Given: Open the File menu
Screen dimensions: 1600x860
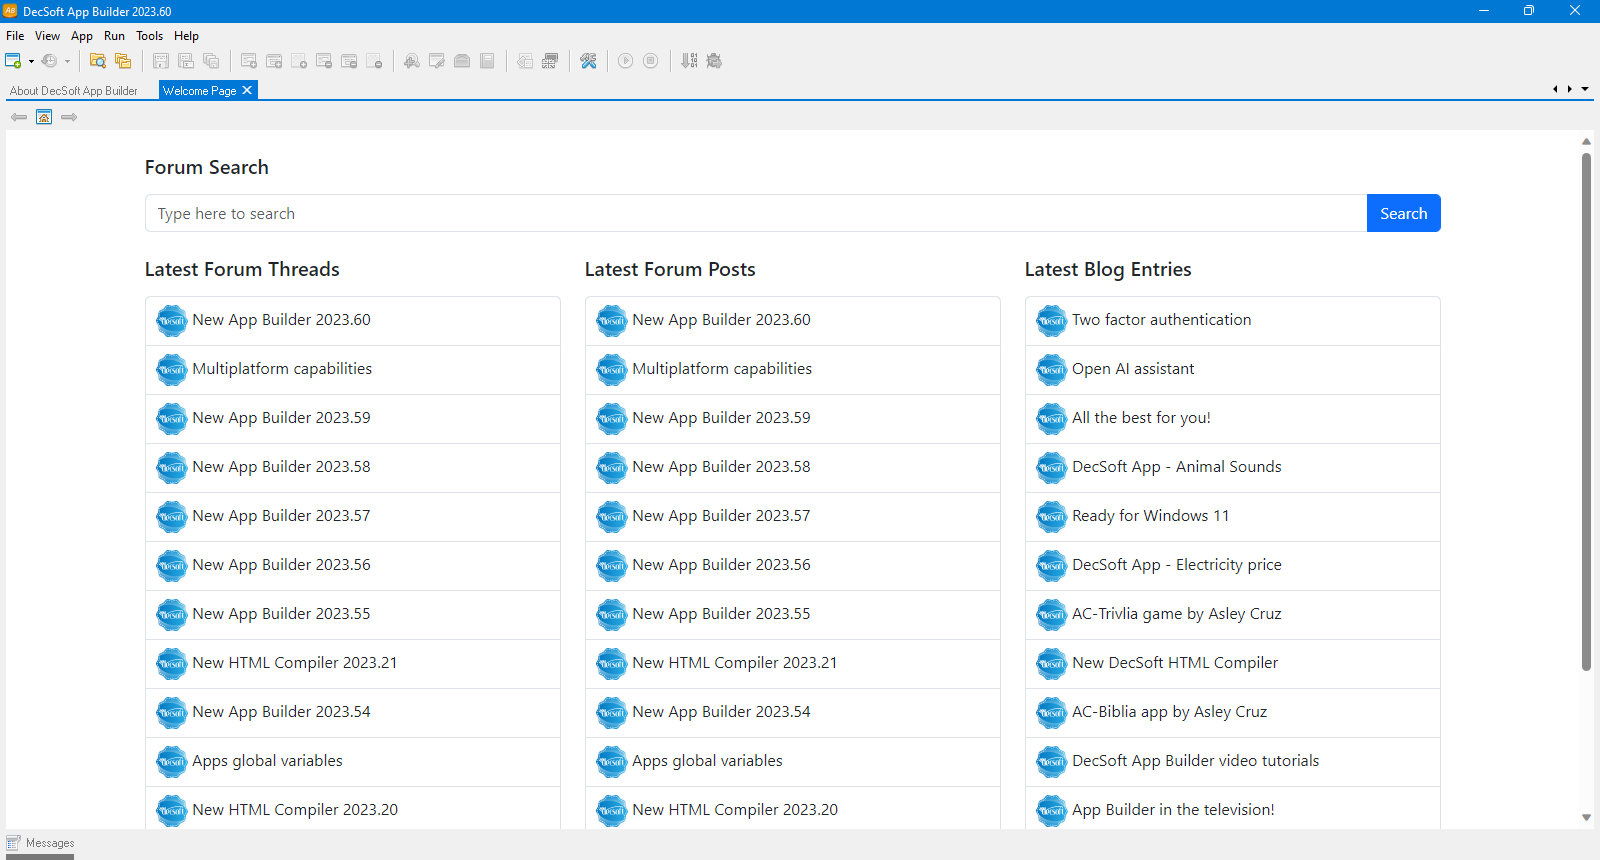Looking at the screenshot, I should pos(15,36).
